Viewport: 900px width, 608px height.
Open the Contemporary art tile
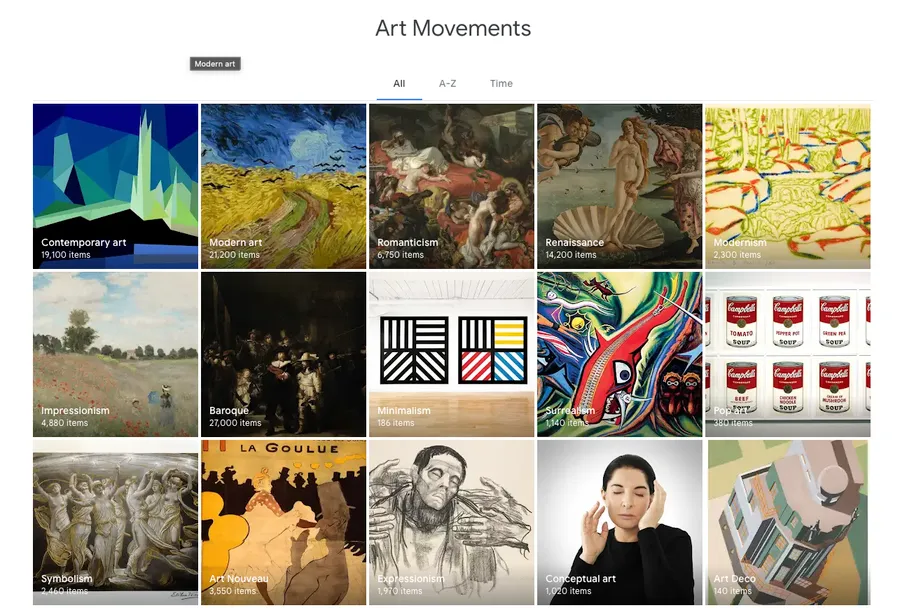[x=115, y=186]
